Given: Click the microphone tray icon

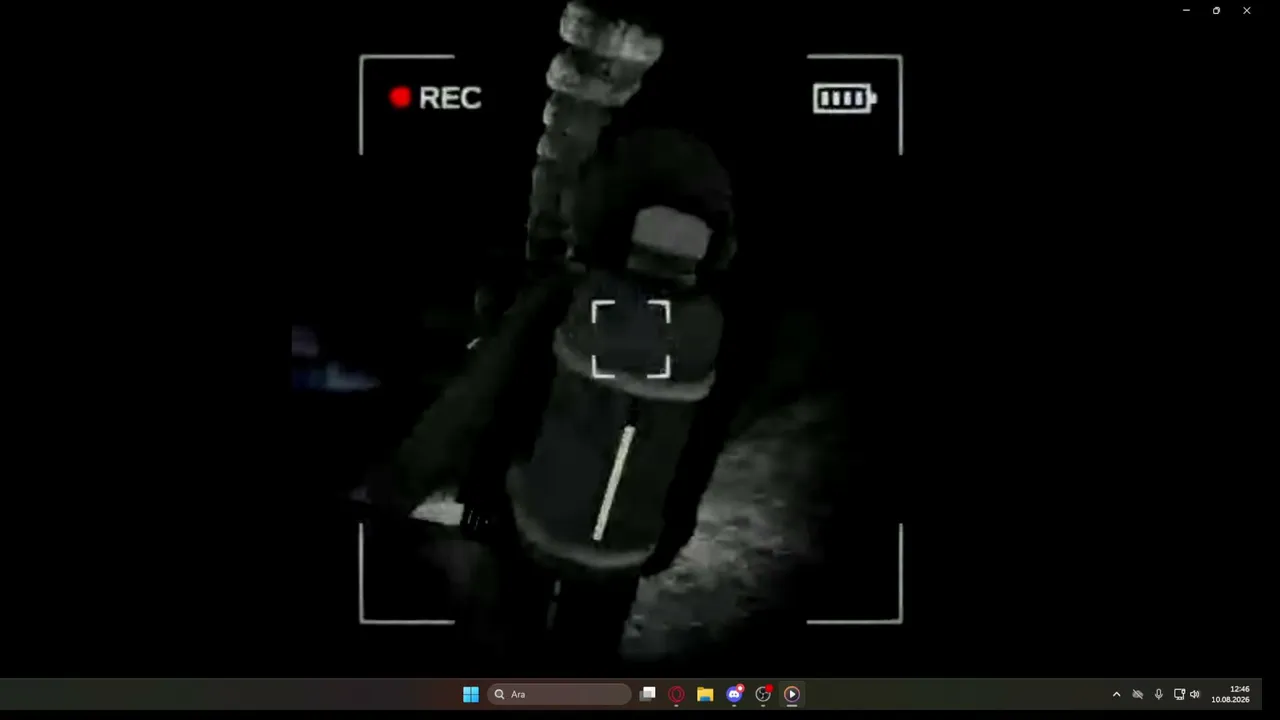Looking at the screenshot, I should click(1159, 694).
